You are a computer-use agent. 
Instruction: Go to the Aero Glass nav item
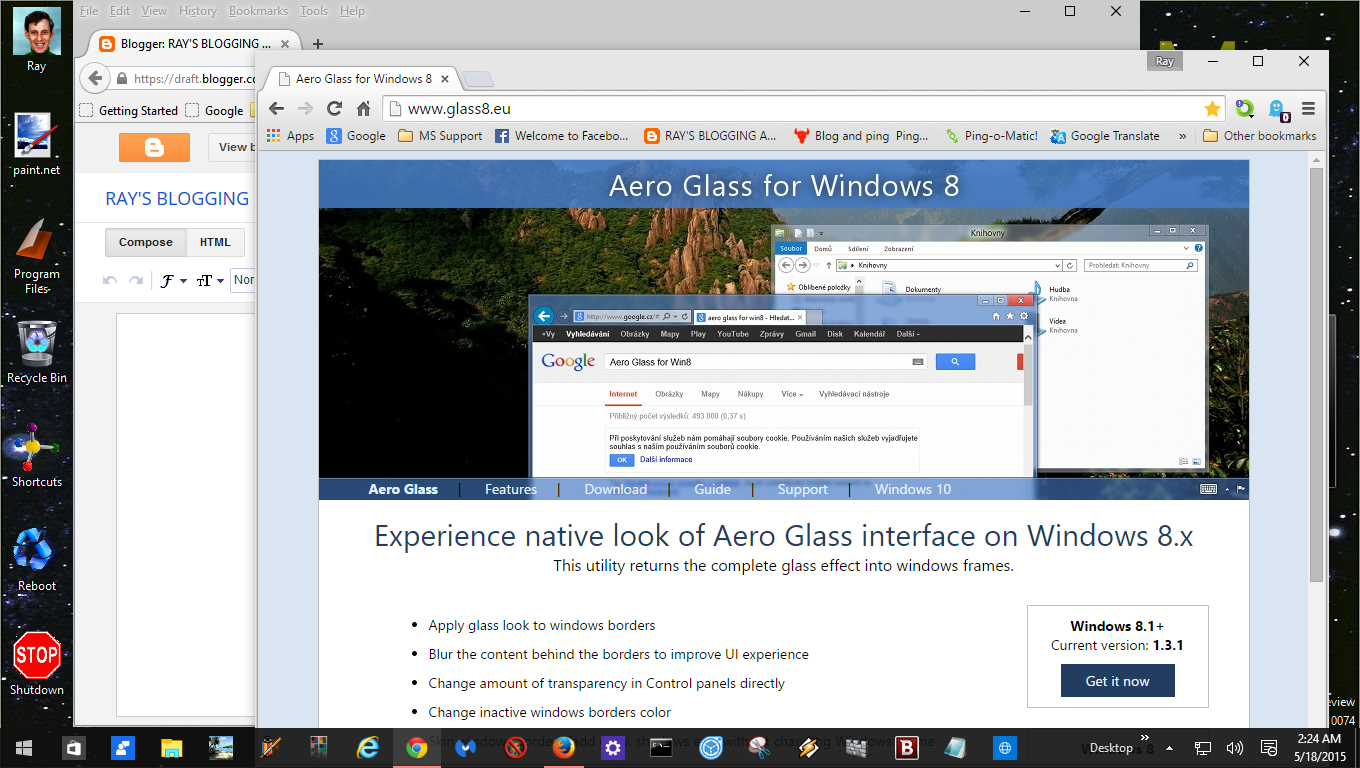pyautogui.click(x=403, y=489)
